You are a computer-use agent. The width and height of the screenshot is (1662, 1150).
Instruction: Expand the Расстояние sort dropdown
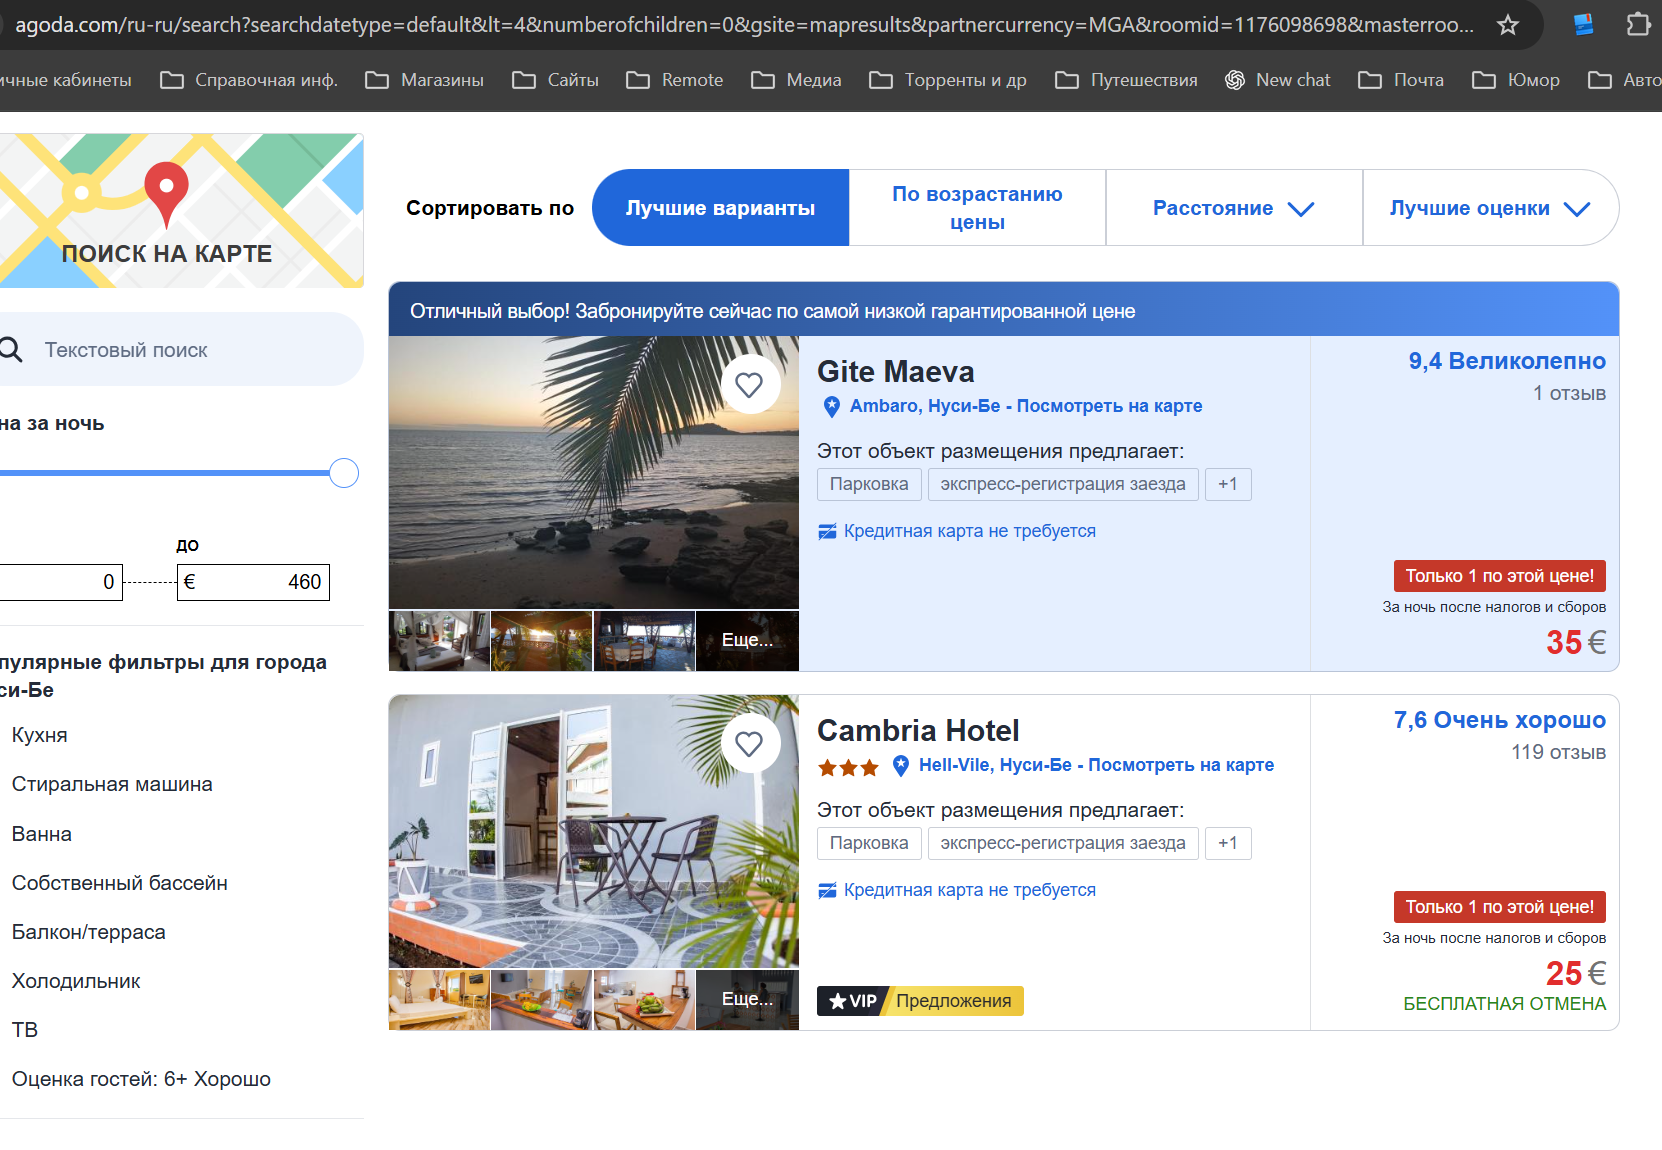click(x=1233, y=208)
